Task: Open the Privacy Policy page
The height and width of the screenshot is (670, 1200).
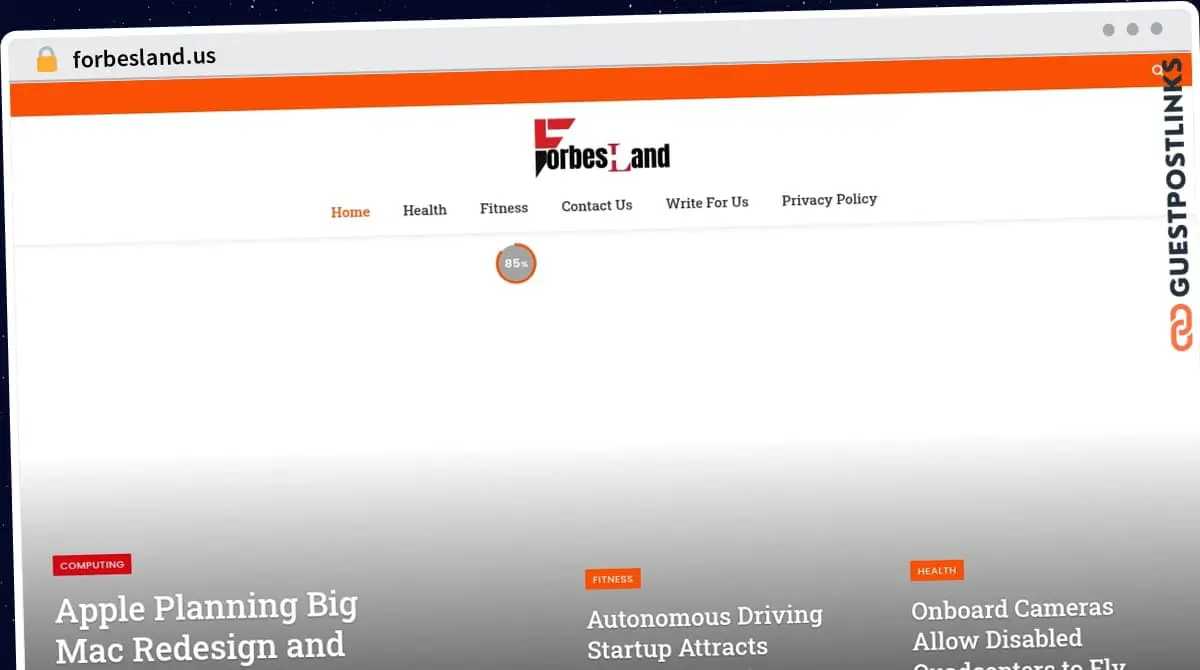Action: tap(829, 200)
